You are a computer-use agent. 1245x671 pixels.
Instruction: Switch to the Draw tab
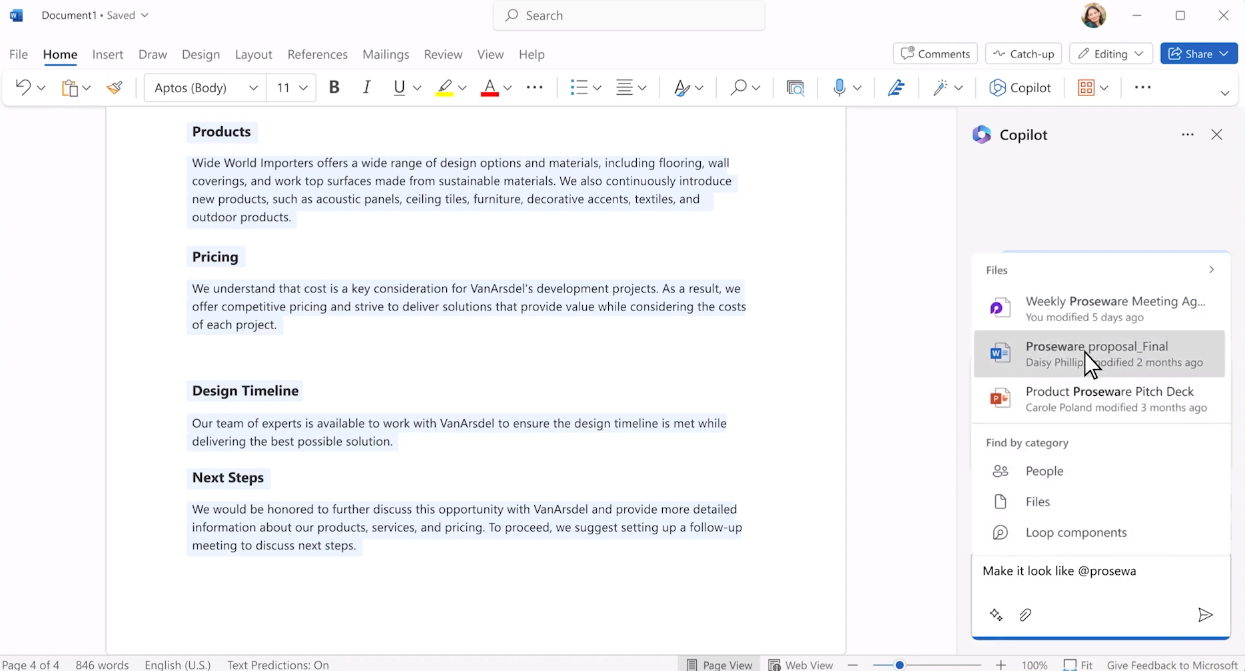tap(153, 54)
